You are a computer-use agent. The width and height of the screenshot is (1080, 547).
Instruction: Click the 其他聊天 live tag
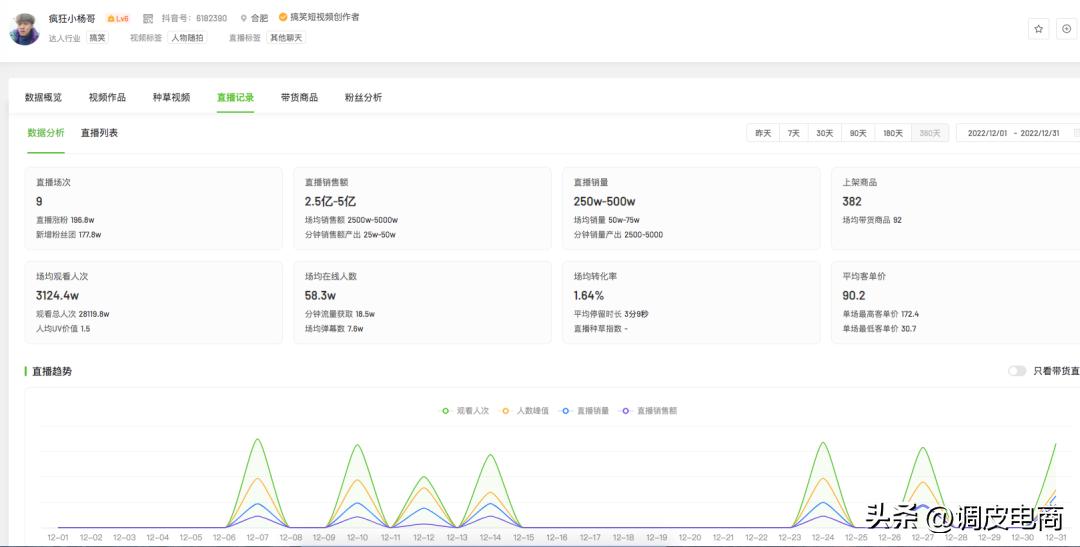pyautogui.click(x=286, y=38)
